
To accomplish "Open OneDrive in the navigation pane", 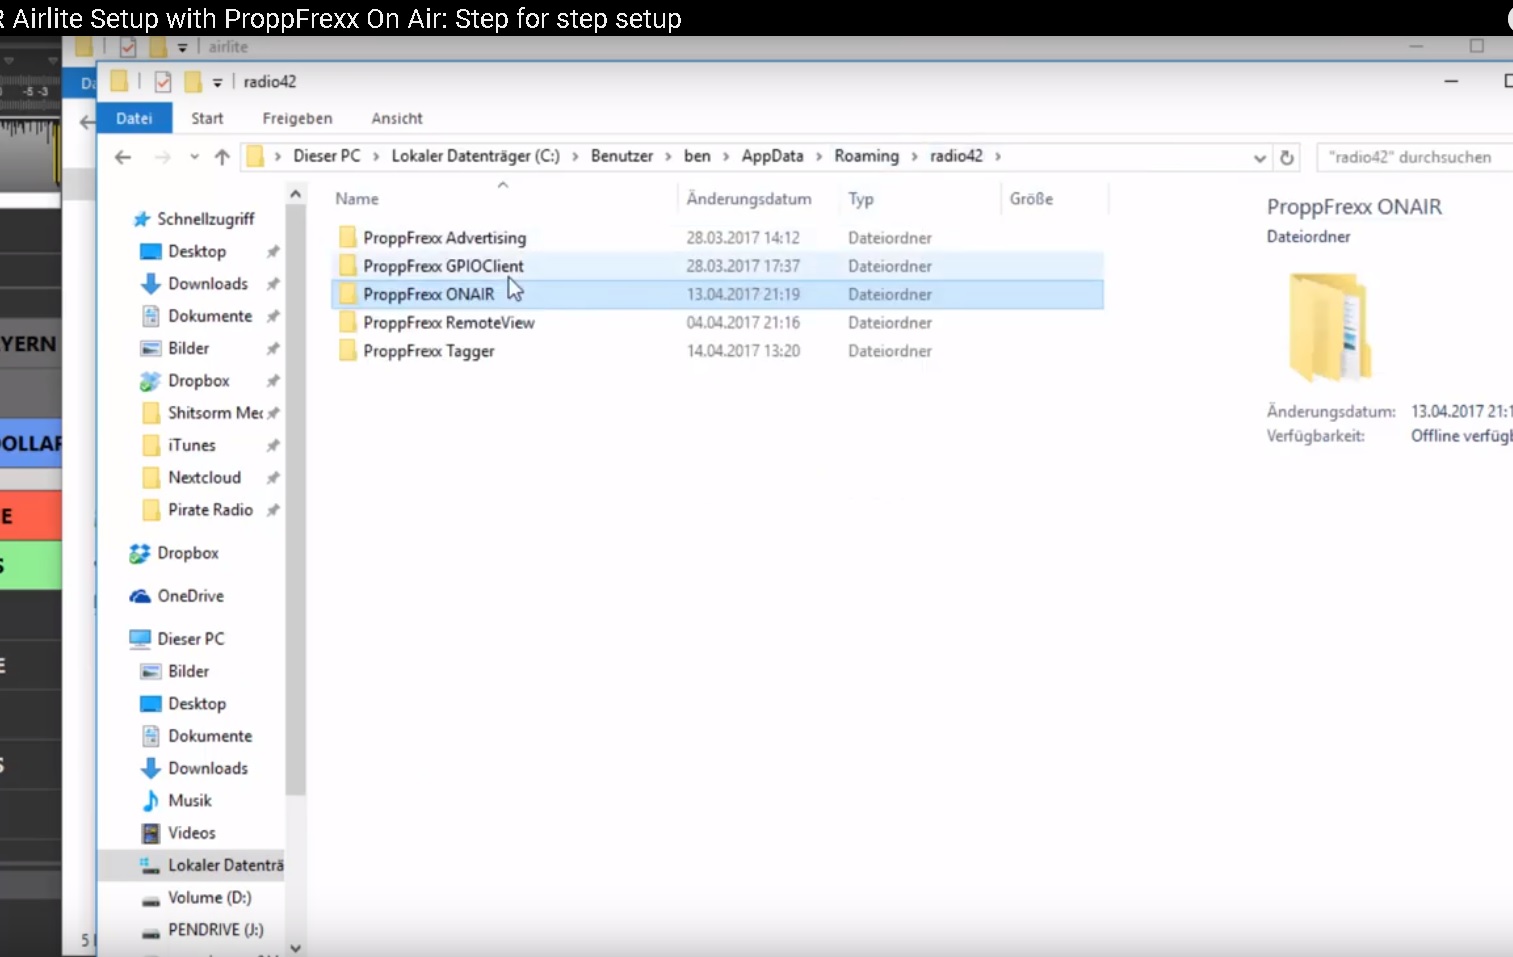I will click(x=190, y=596).
